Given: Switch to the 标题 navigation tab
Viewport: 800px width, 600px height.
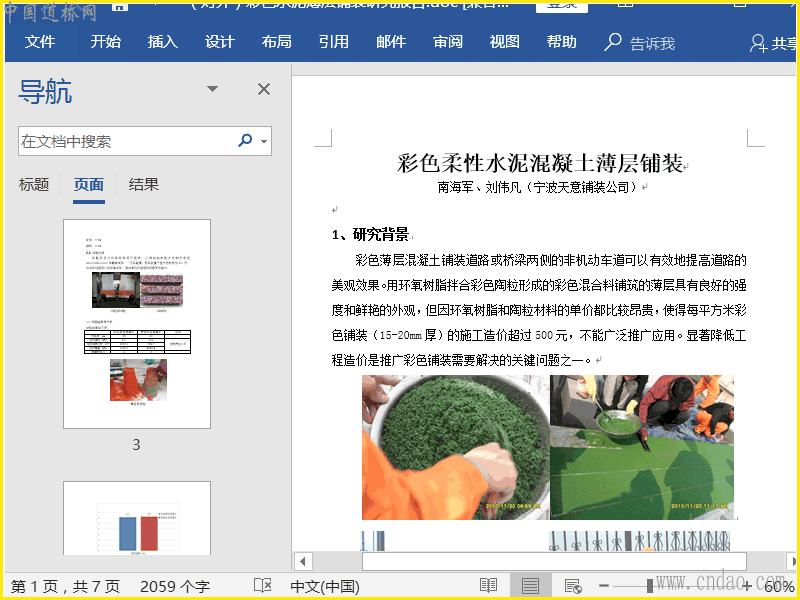Looking at the screenshot, I should point(34,185).
